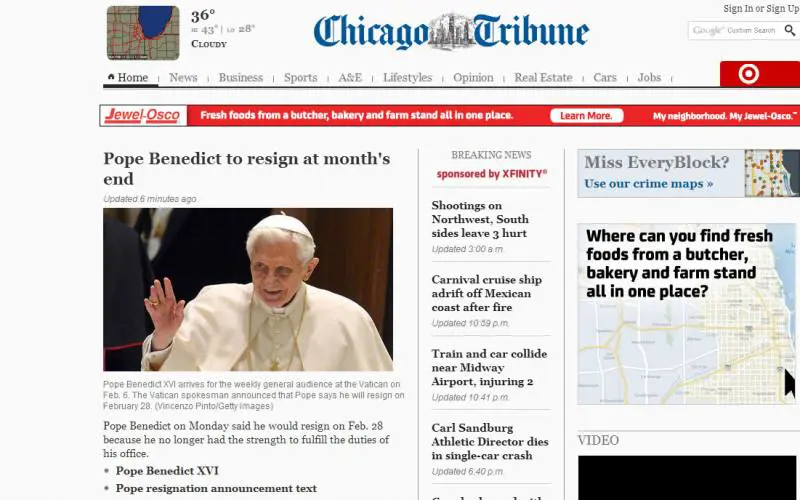The height and width of the screenshot is (500, 800).
Task: Open Carnival cruise ship adrift story
Action: coord(487,293)
